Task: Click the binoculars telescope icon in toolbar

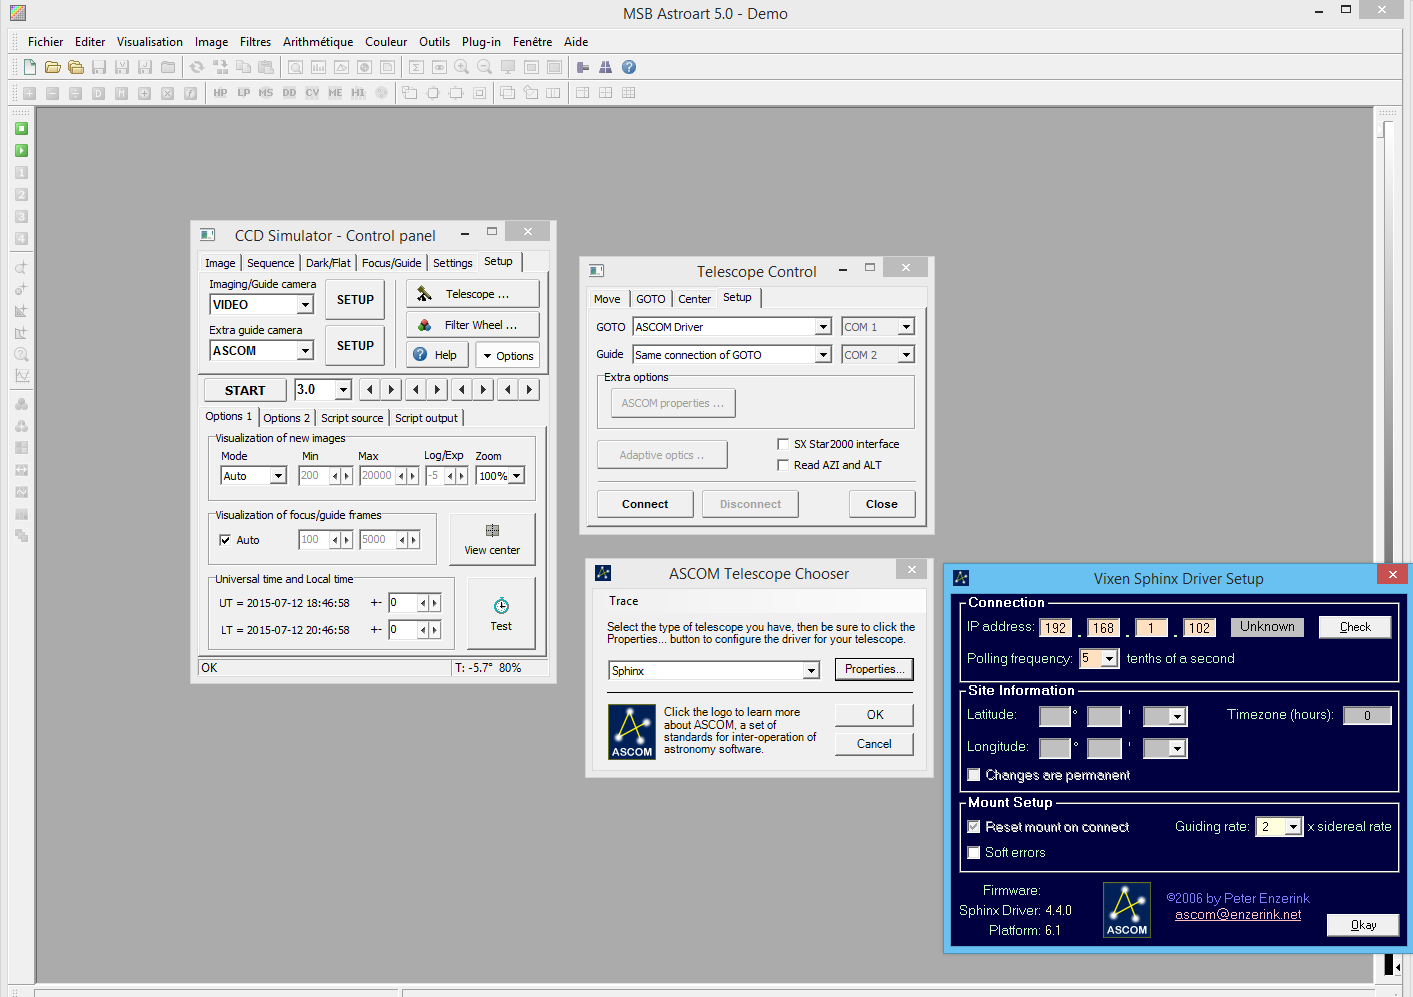Action: pyautogui.click(x=605, y=67)
